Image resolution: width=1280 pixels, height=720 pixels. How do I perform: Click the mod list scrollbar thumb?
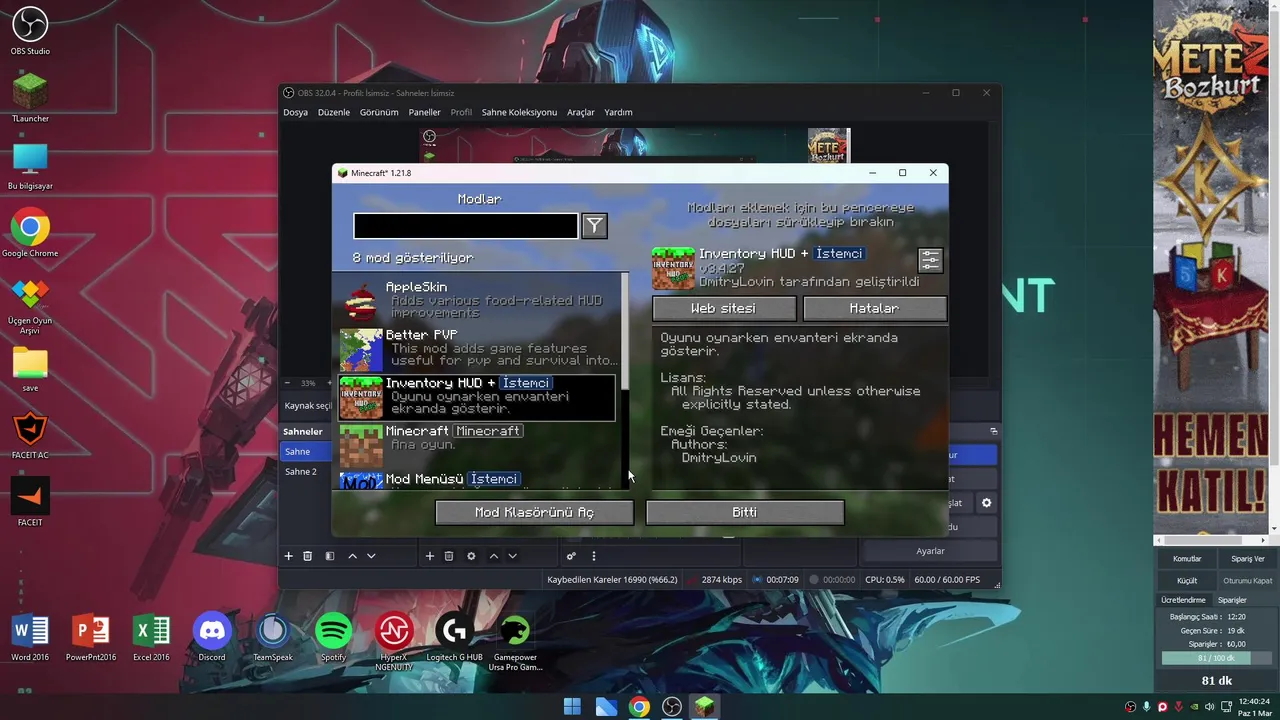click(x=626, y=332)
